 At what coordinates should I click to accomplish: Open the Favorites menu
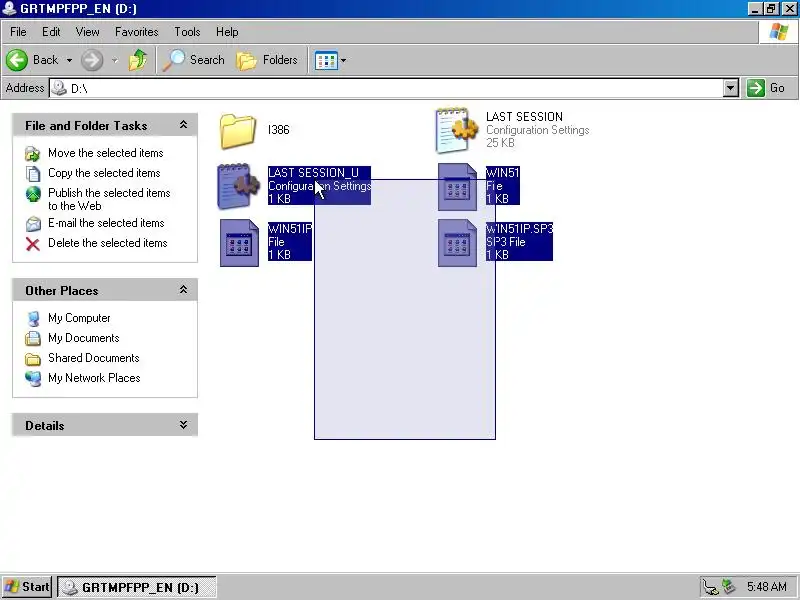coord(136,32)
